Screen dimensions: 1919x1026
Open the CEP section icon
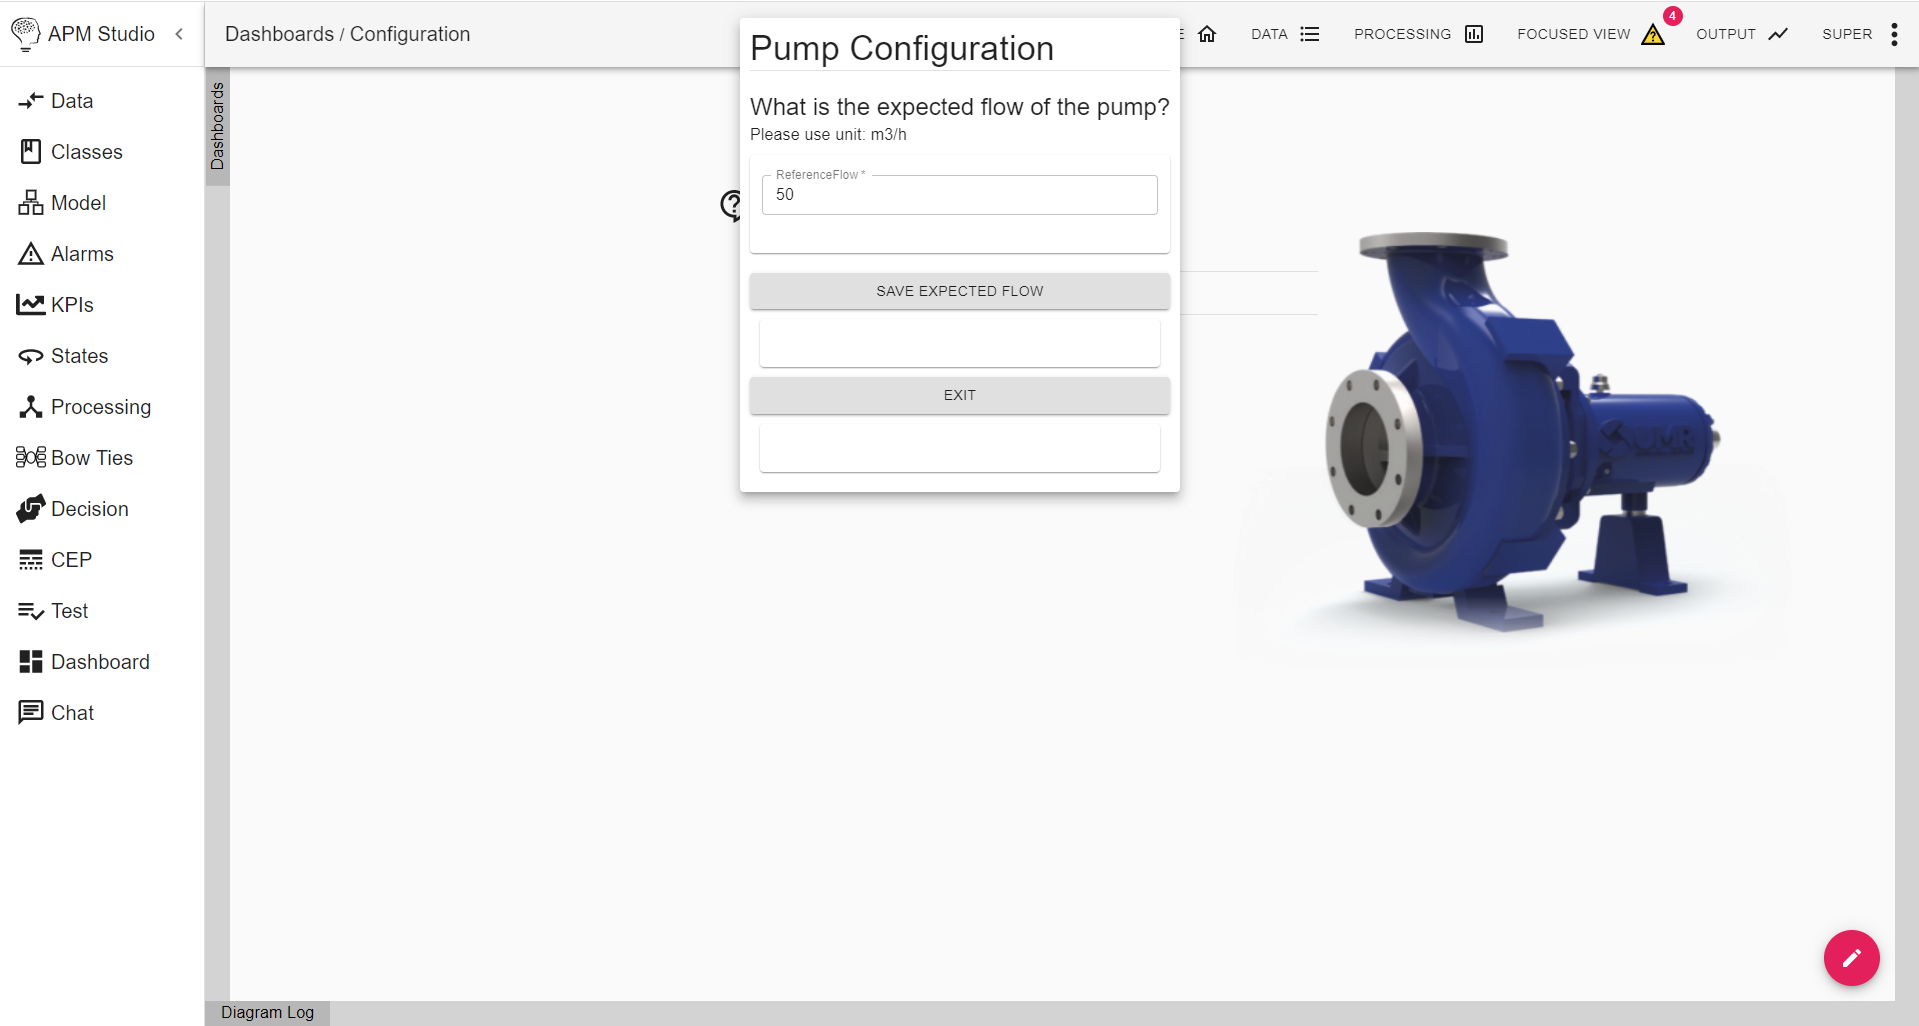point(30,559)
